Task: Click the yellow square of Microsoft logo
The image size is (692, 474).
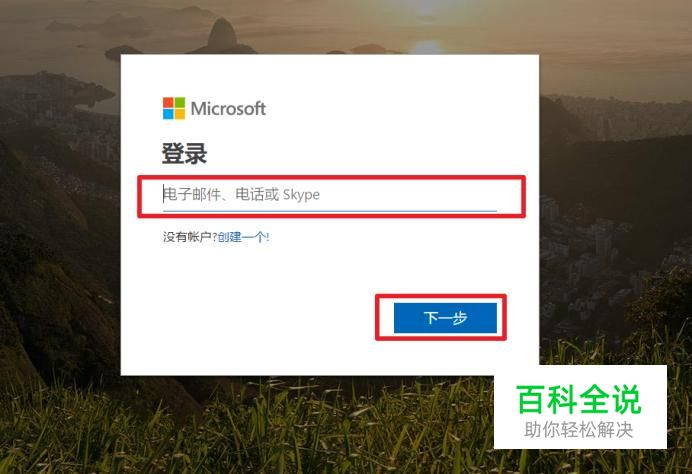Action: (x=180, y=114)
